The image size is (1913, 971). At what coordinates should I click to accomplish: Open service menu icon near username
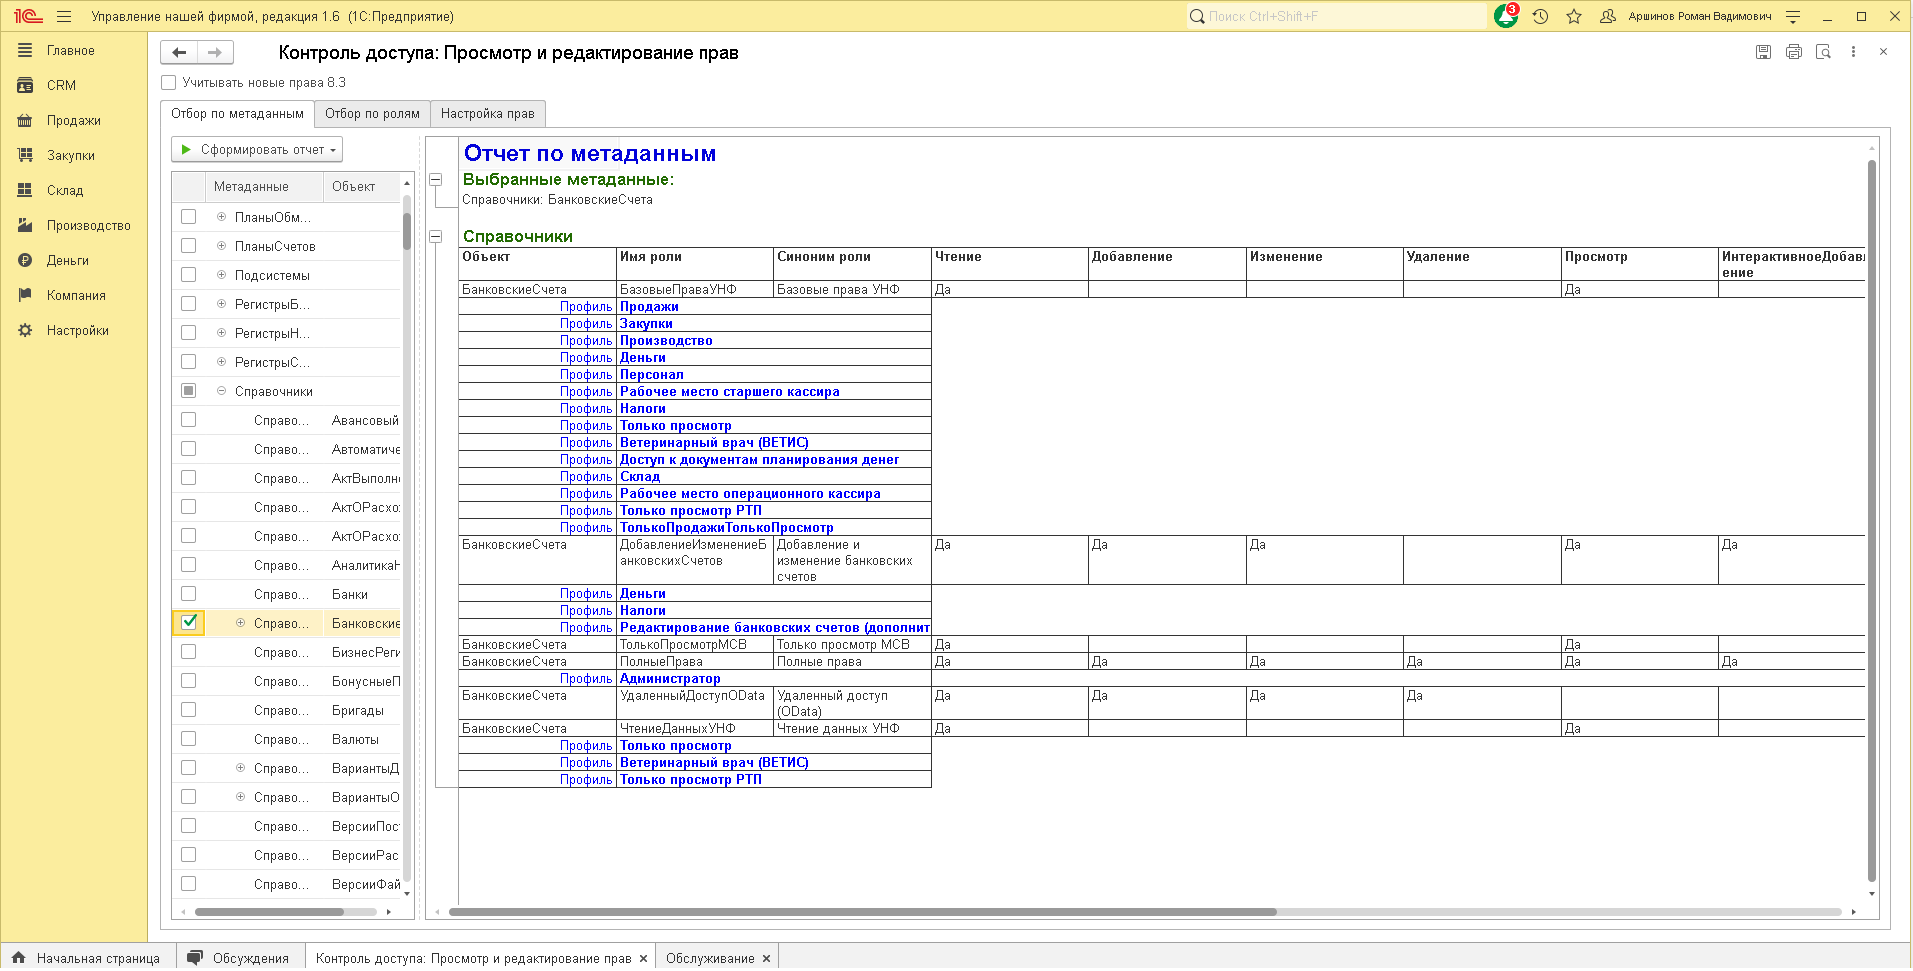[x=1793, y=16]
